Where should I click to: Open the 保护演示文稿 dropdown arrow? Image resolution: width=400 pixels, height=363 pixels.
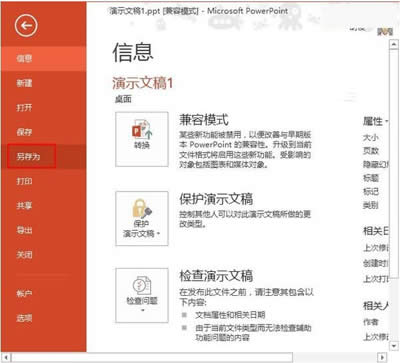(x=159, y=234)
